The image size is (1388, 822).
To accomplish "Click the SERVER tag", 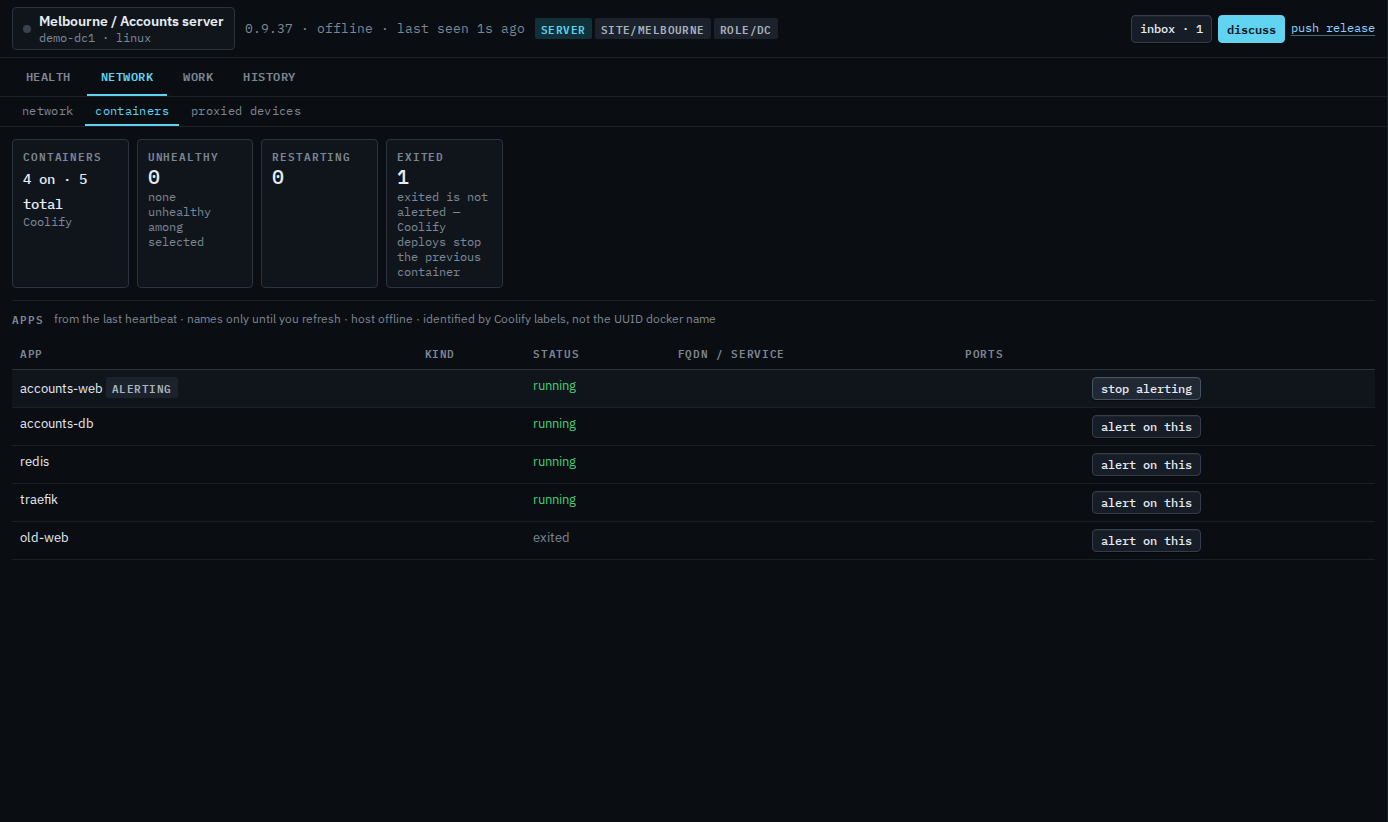I will (x=563, y=29).
